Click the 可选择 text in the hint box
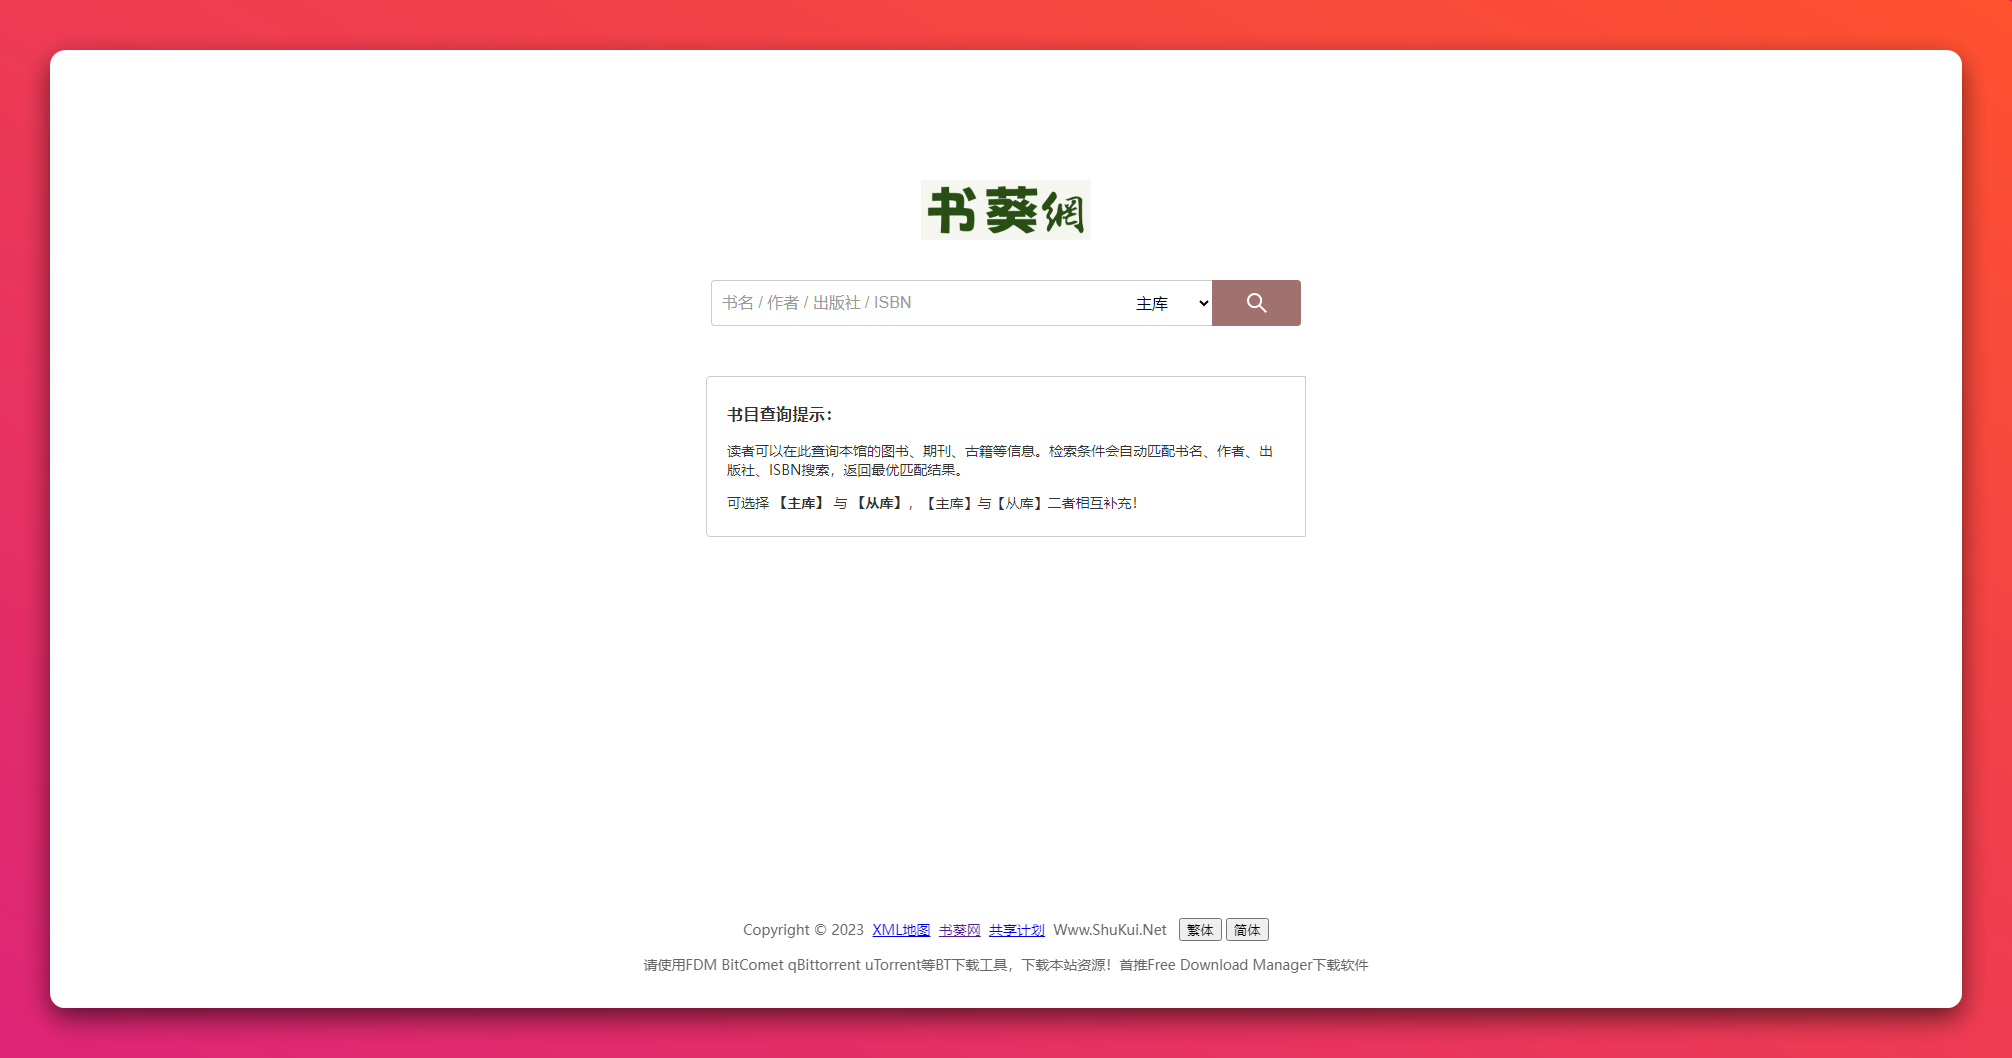This screenshot has width=2012, height=1058. tap(748, 503)
